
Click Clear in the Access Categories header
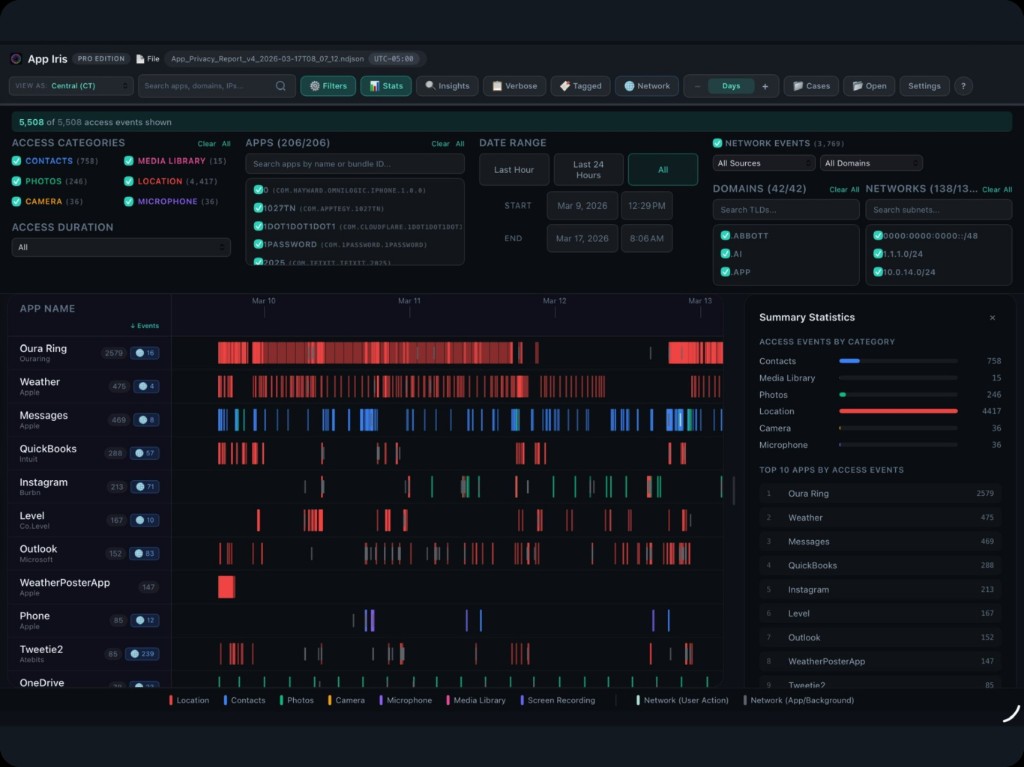pos(206,144)
